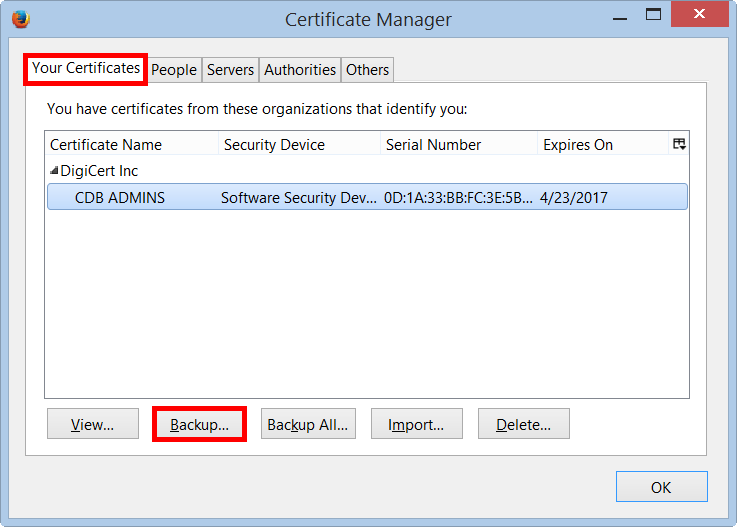737x527 pixels.
Task: Collapse the DigiCert Inc tree group
Action: [x=54, y=171]
